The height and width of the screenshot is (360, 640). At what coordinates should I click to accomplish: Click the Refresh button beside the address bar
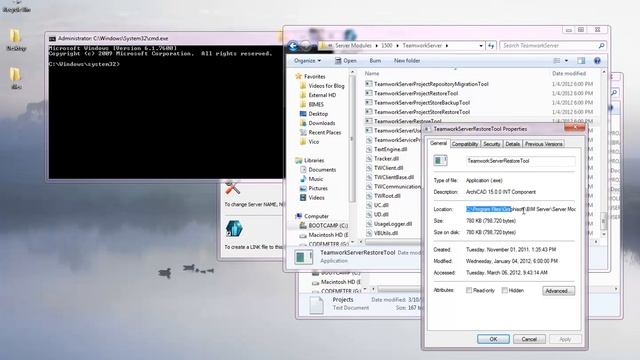pos(491,46)
